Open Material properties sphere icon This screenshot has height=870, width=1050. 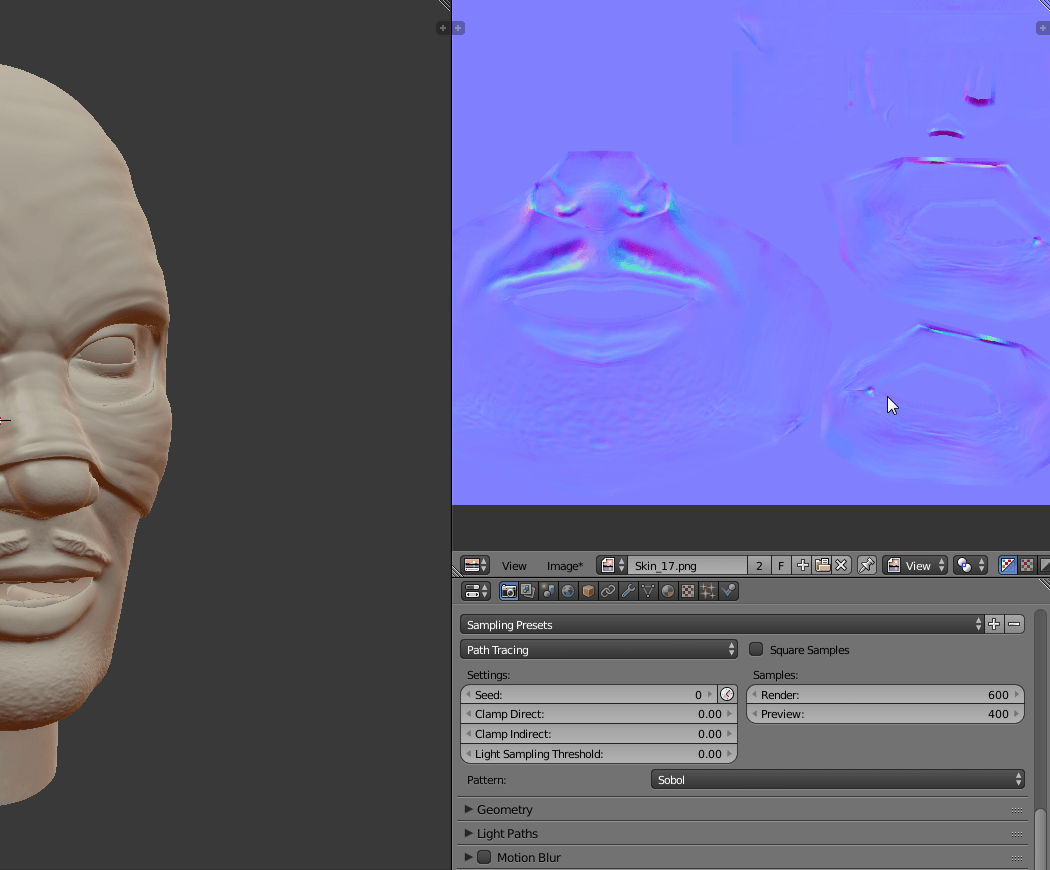[x=668, y=591]
